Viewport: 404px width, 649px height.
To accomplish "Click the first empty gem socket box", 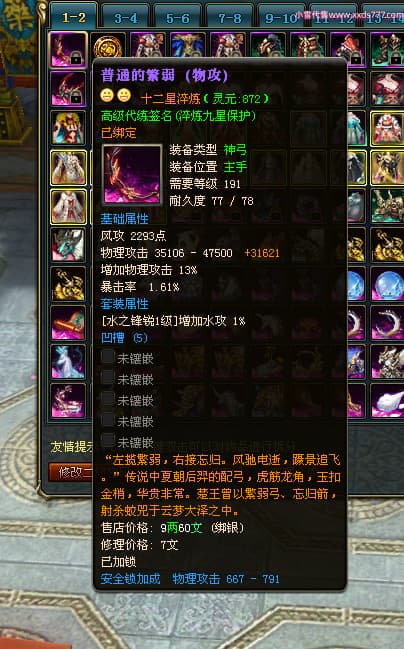I will tap(108, 357).
